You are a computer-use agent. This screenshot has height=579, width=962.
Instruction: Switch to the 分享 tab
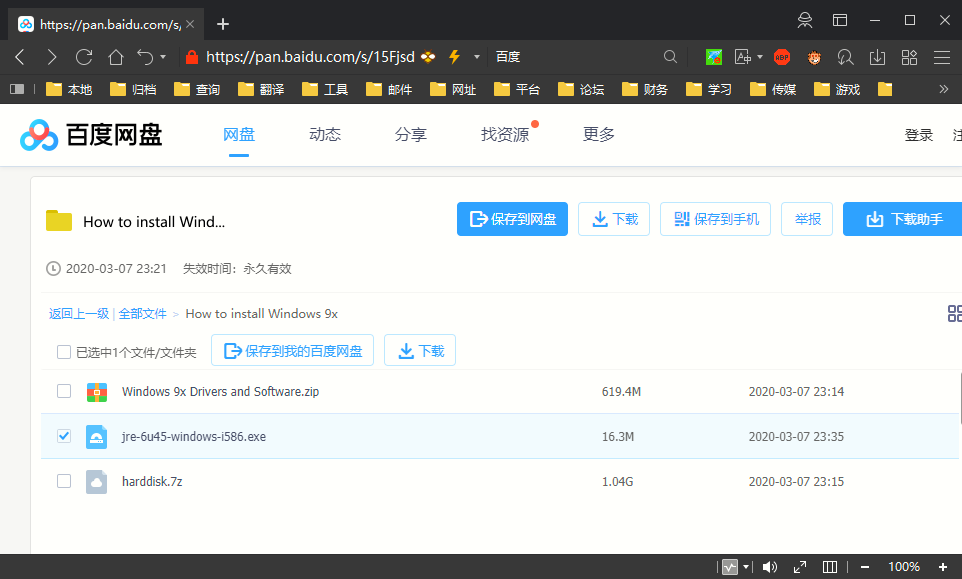[410, 134]
